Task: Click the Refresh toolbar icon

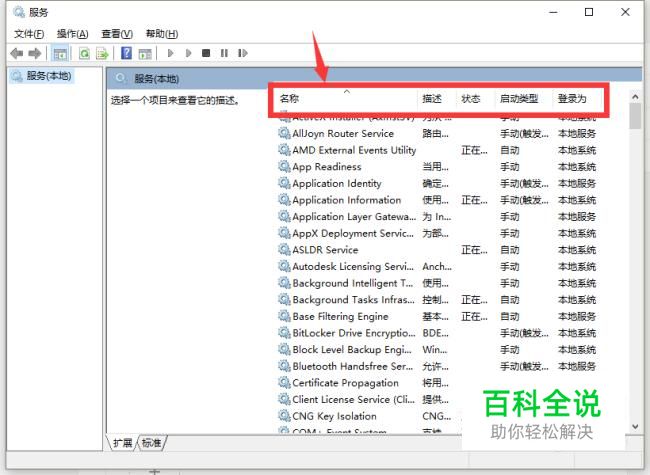Action: 85,53
